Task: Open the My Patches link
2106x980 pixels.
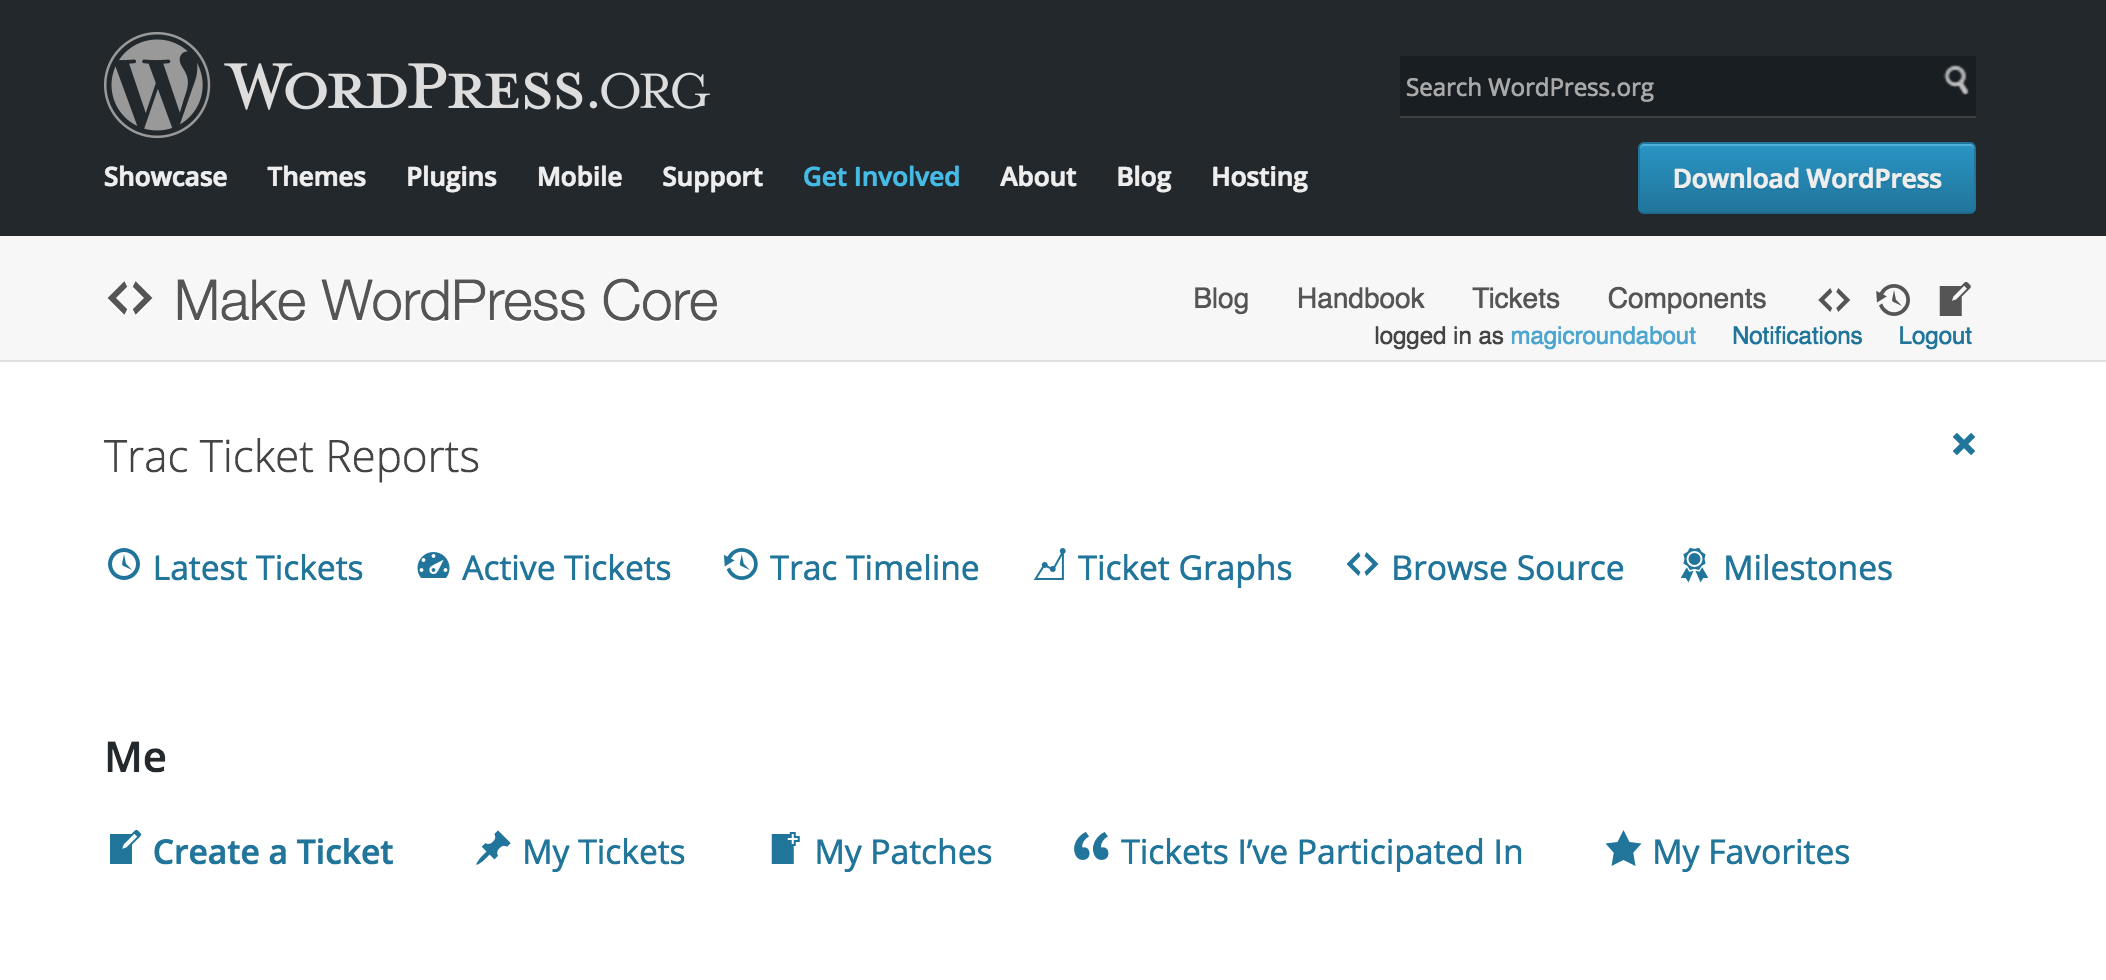Action: (x=903, y=853)
